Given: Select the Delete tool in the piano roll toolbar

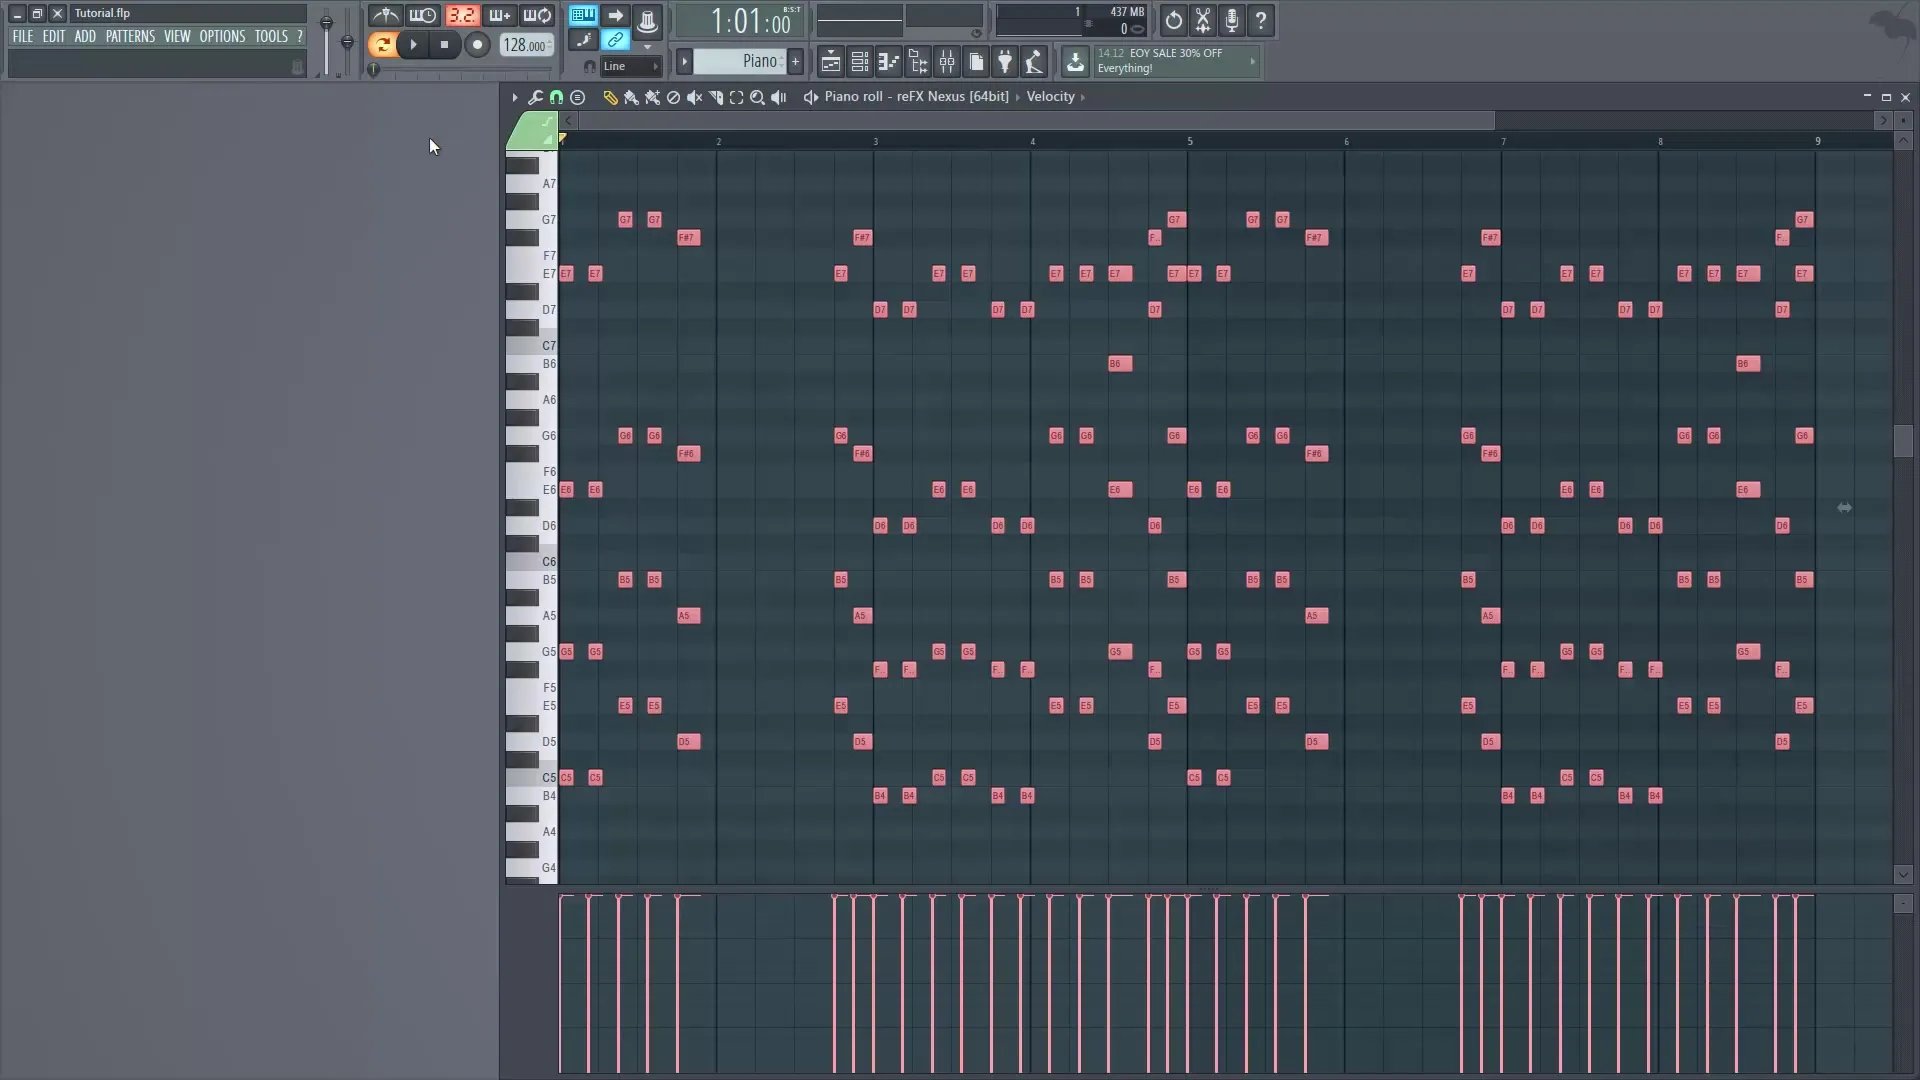Looking at the screenshot, I should point(673,97).
